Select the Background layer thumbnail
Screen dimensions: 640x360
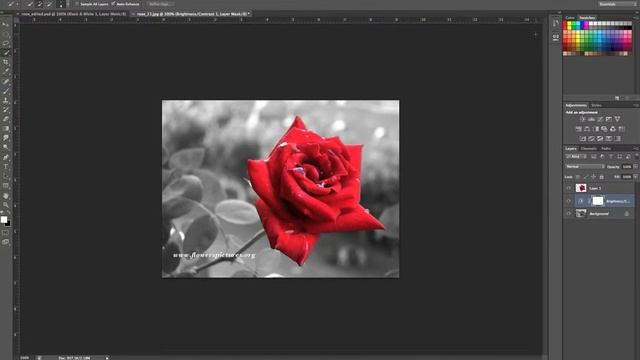[x=581, y=213]
